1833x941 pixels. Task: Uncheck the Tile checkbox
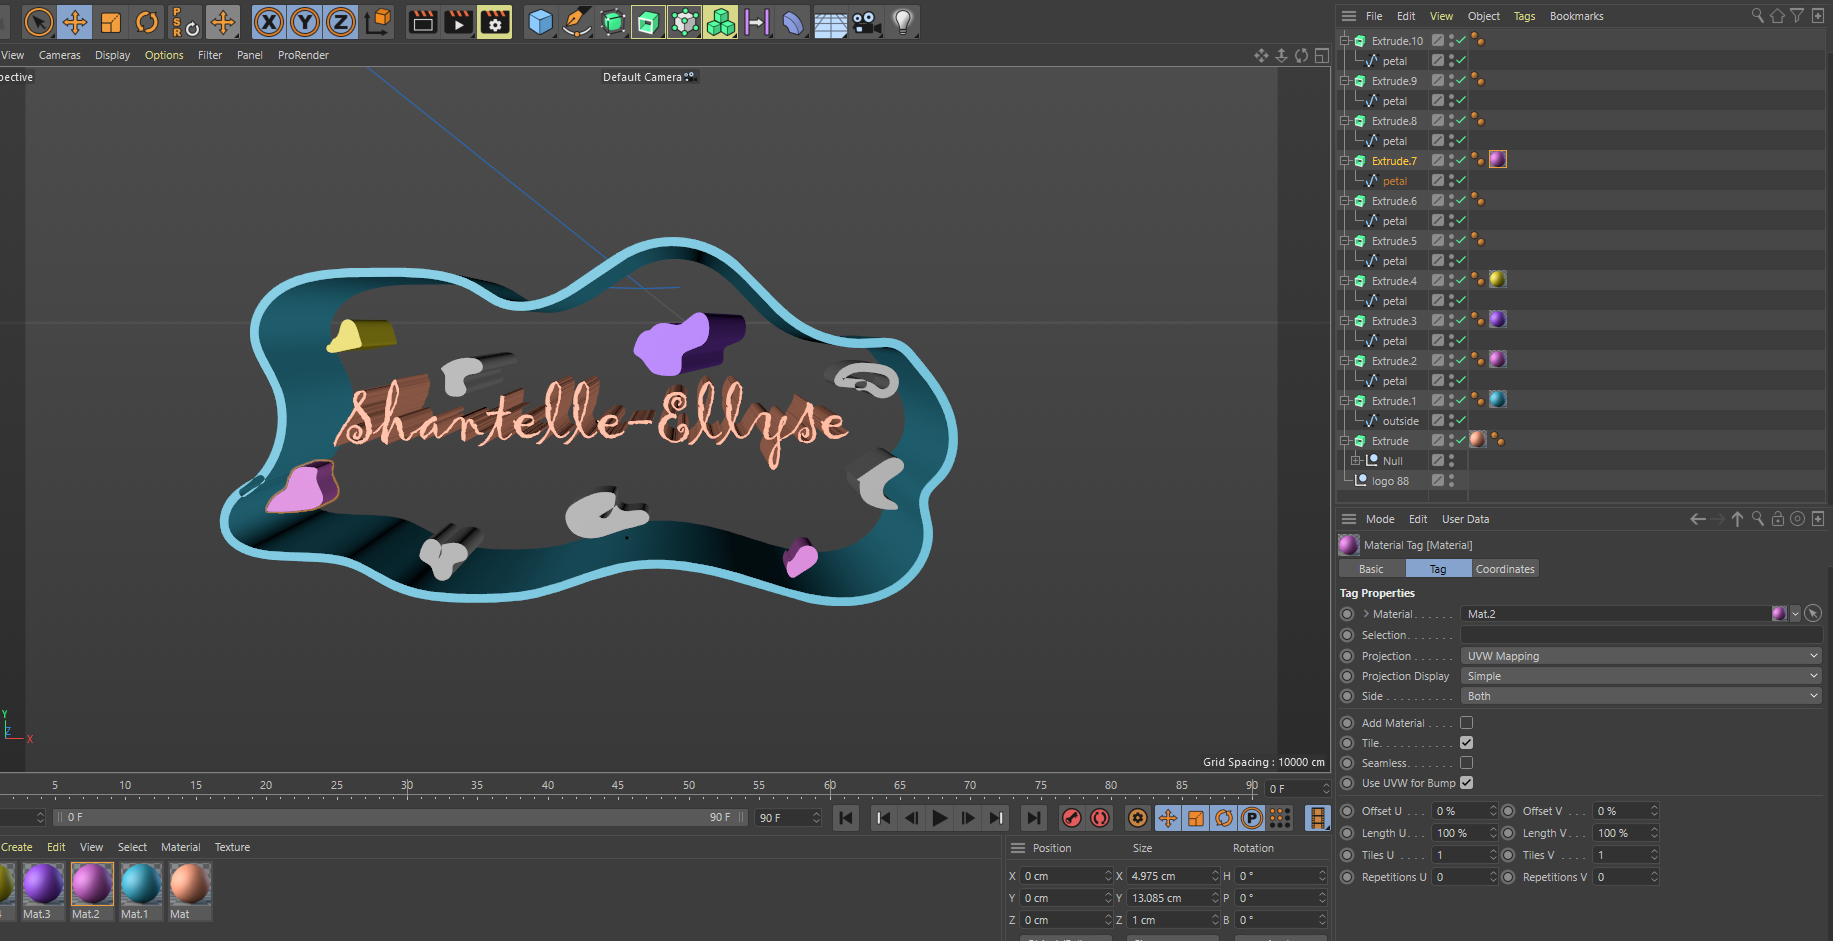1466,743
